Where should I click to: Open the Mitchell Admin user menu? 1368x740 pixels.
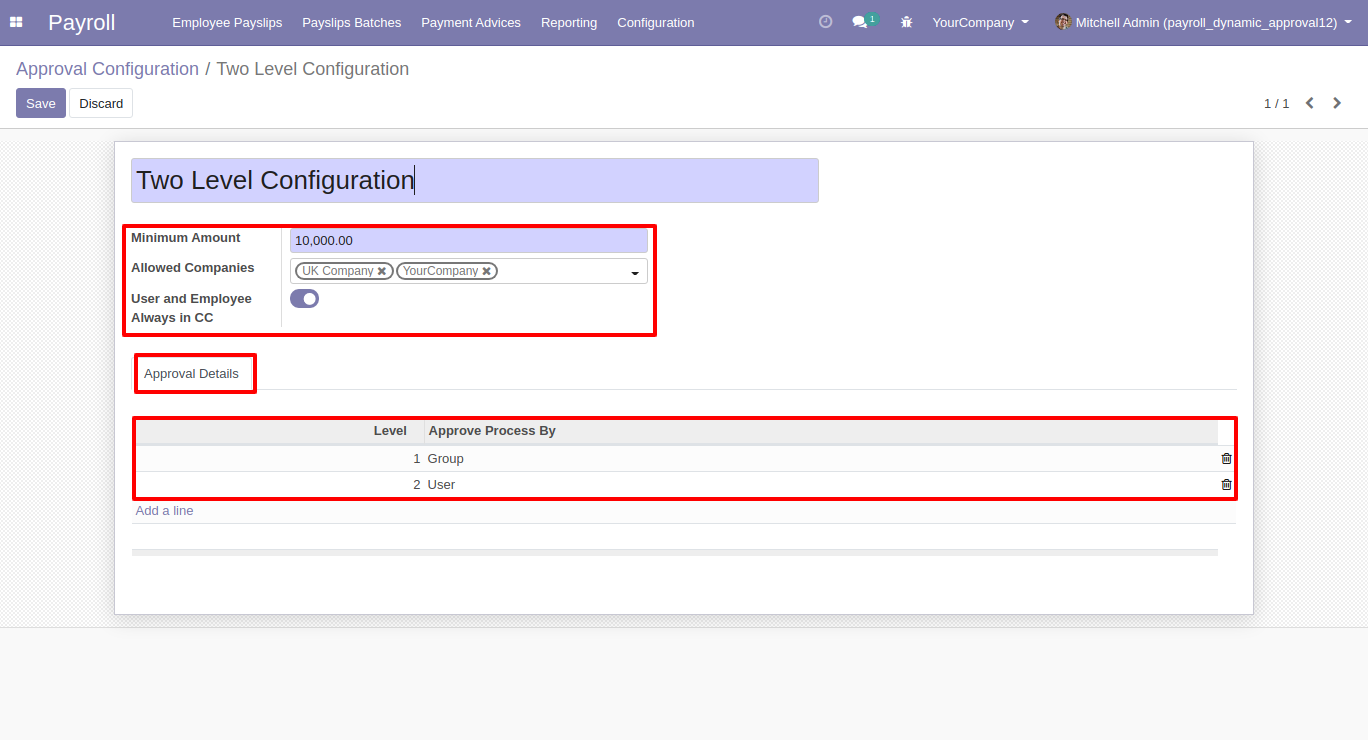click(x=1202, y=22)
